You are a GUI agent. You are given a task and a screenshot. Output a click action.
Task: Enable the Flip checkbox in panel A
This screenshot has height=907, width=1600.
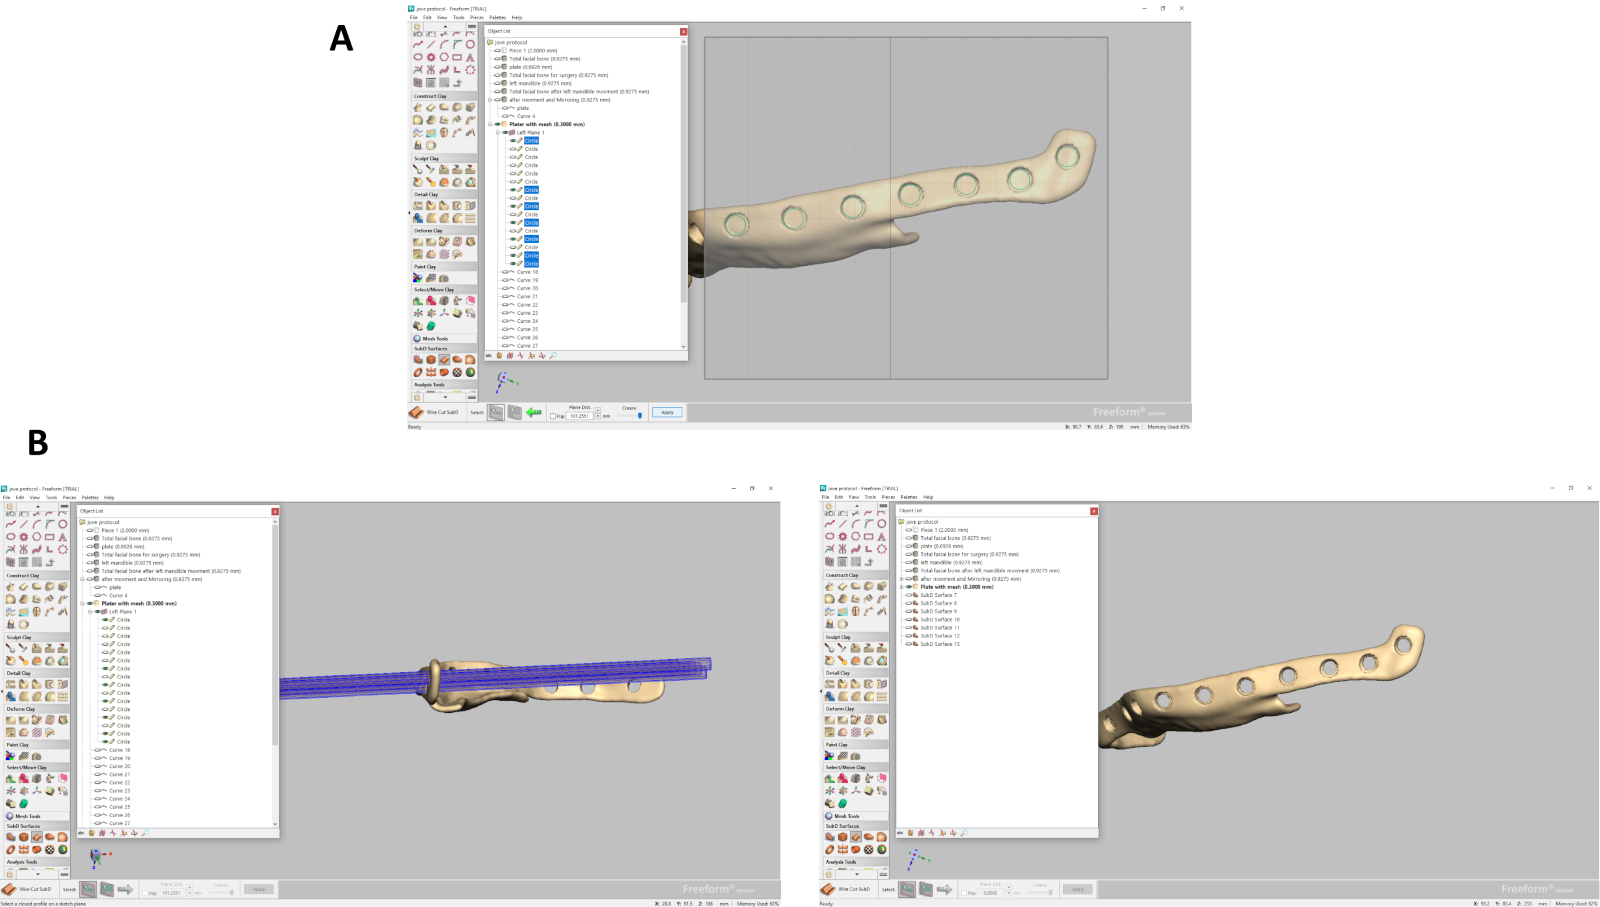[553, 416]
